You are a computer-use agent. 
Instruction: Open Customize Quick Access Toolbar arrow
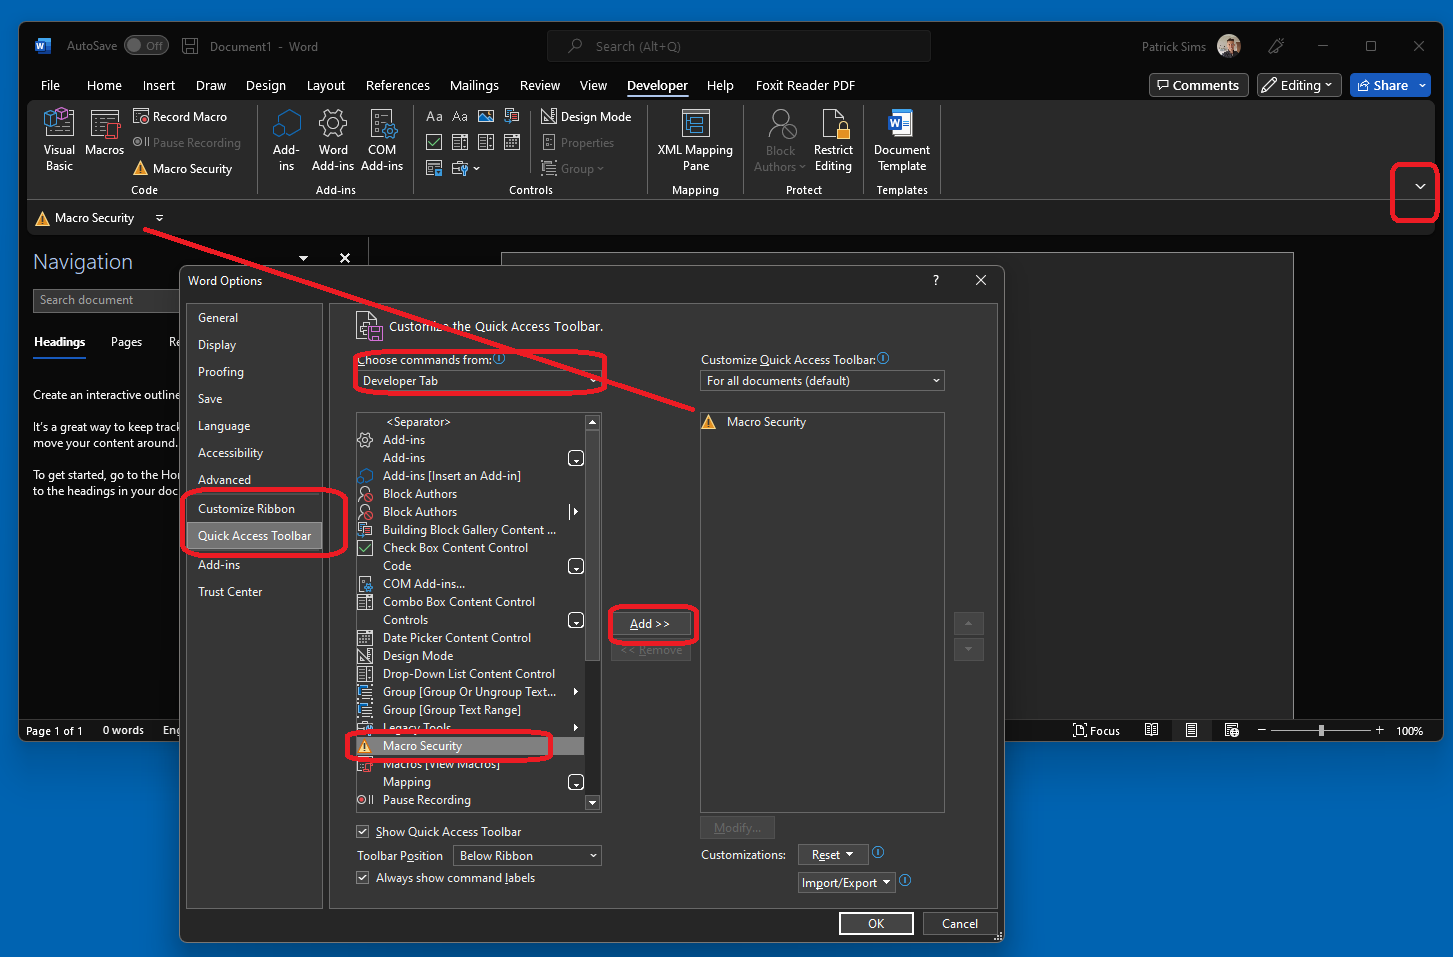tap(159, 218)
